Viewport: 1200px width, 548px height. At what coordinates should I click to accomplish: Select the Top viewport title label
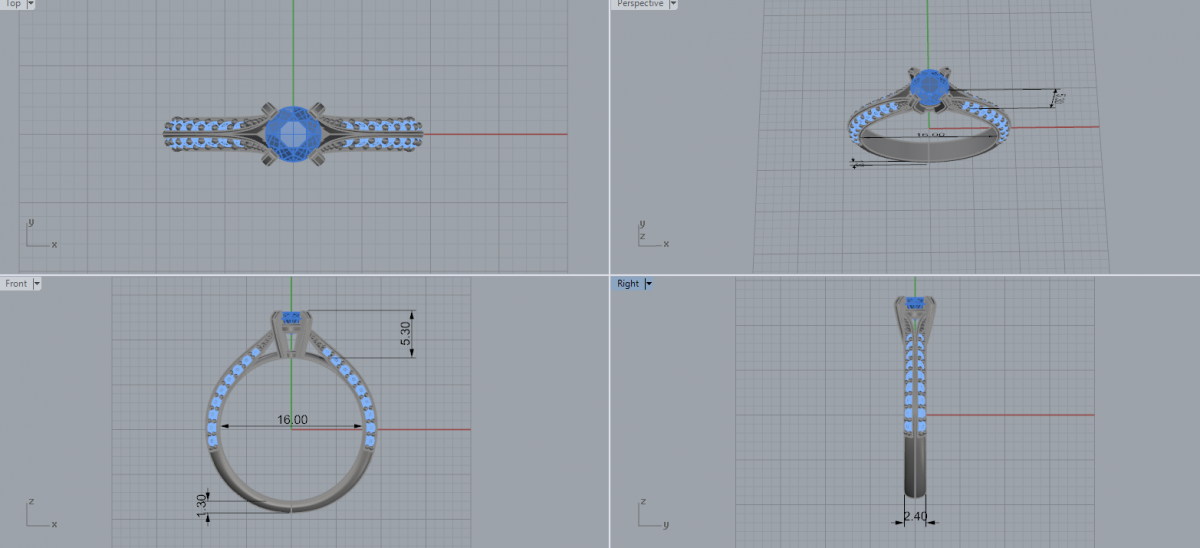point(12,4)
